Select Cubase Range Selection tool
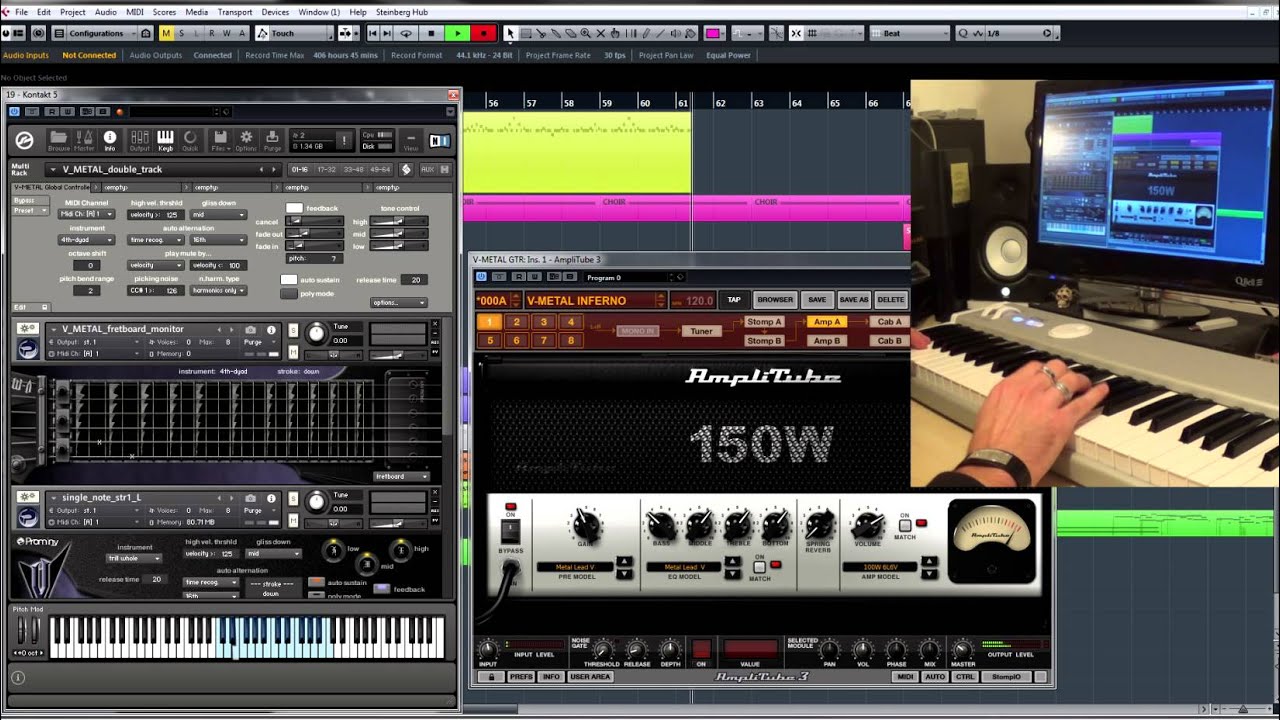Image resolution: width=1280 pixels, height=720 pixels. [527, 33]
